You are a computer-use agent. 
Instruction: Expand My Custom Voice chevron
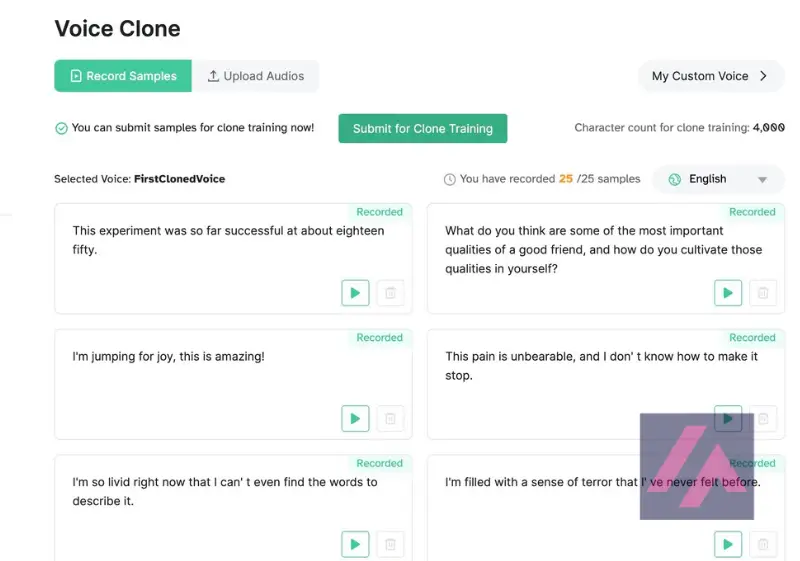point(764,76)
